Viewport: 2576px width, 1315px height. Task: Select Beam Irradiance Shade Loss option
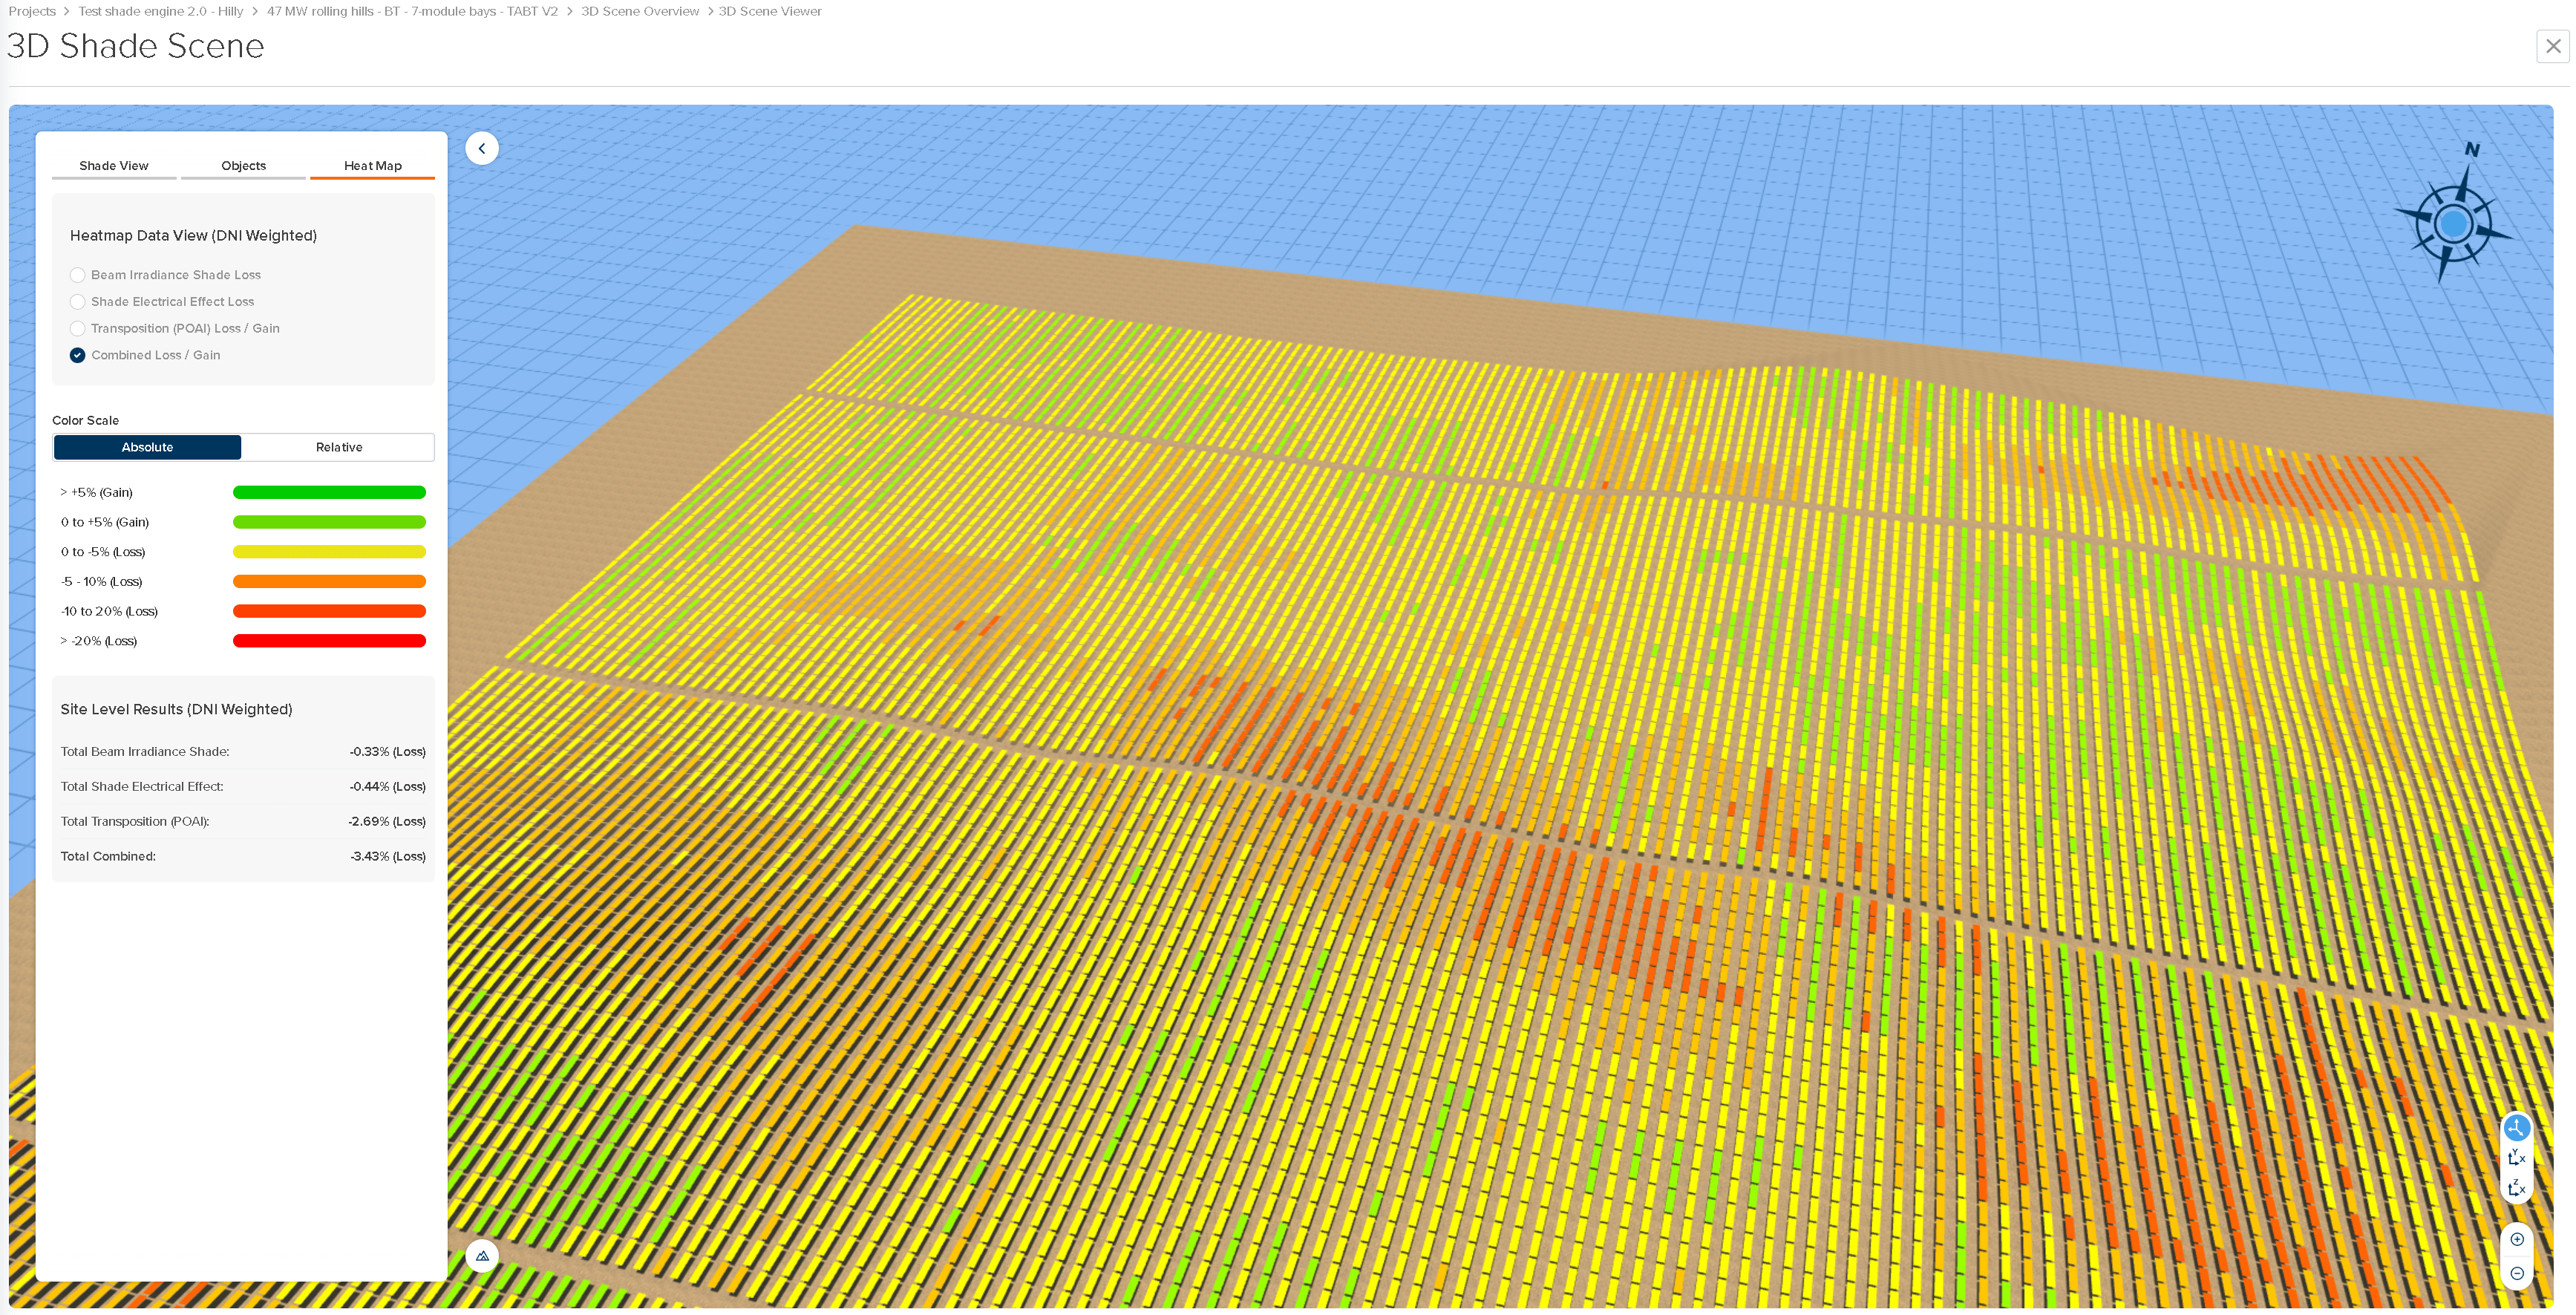165,275
